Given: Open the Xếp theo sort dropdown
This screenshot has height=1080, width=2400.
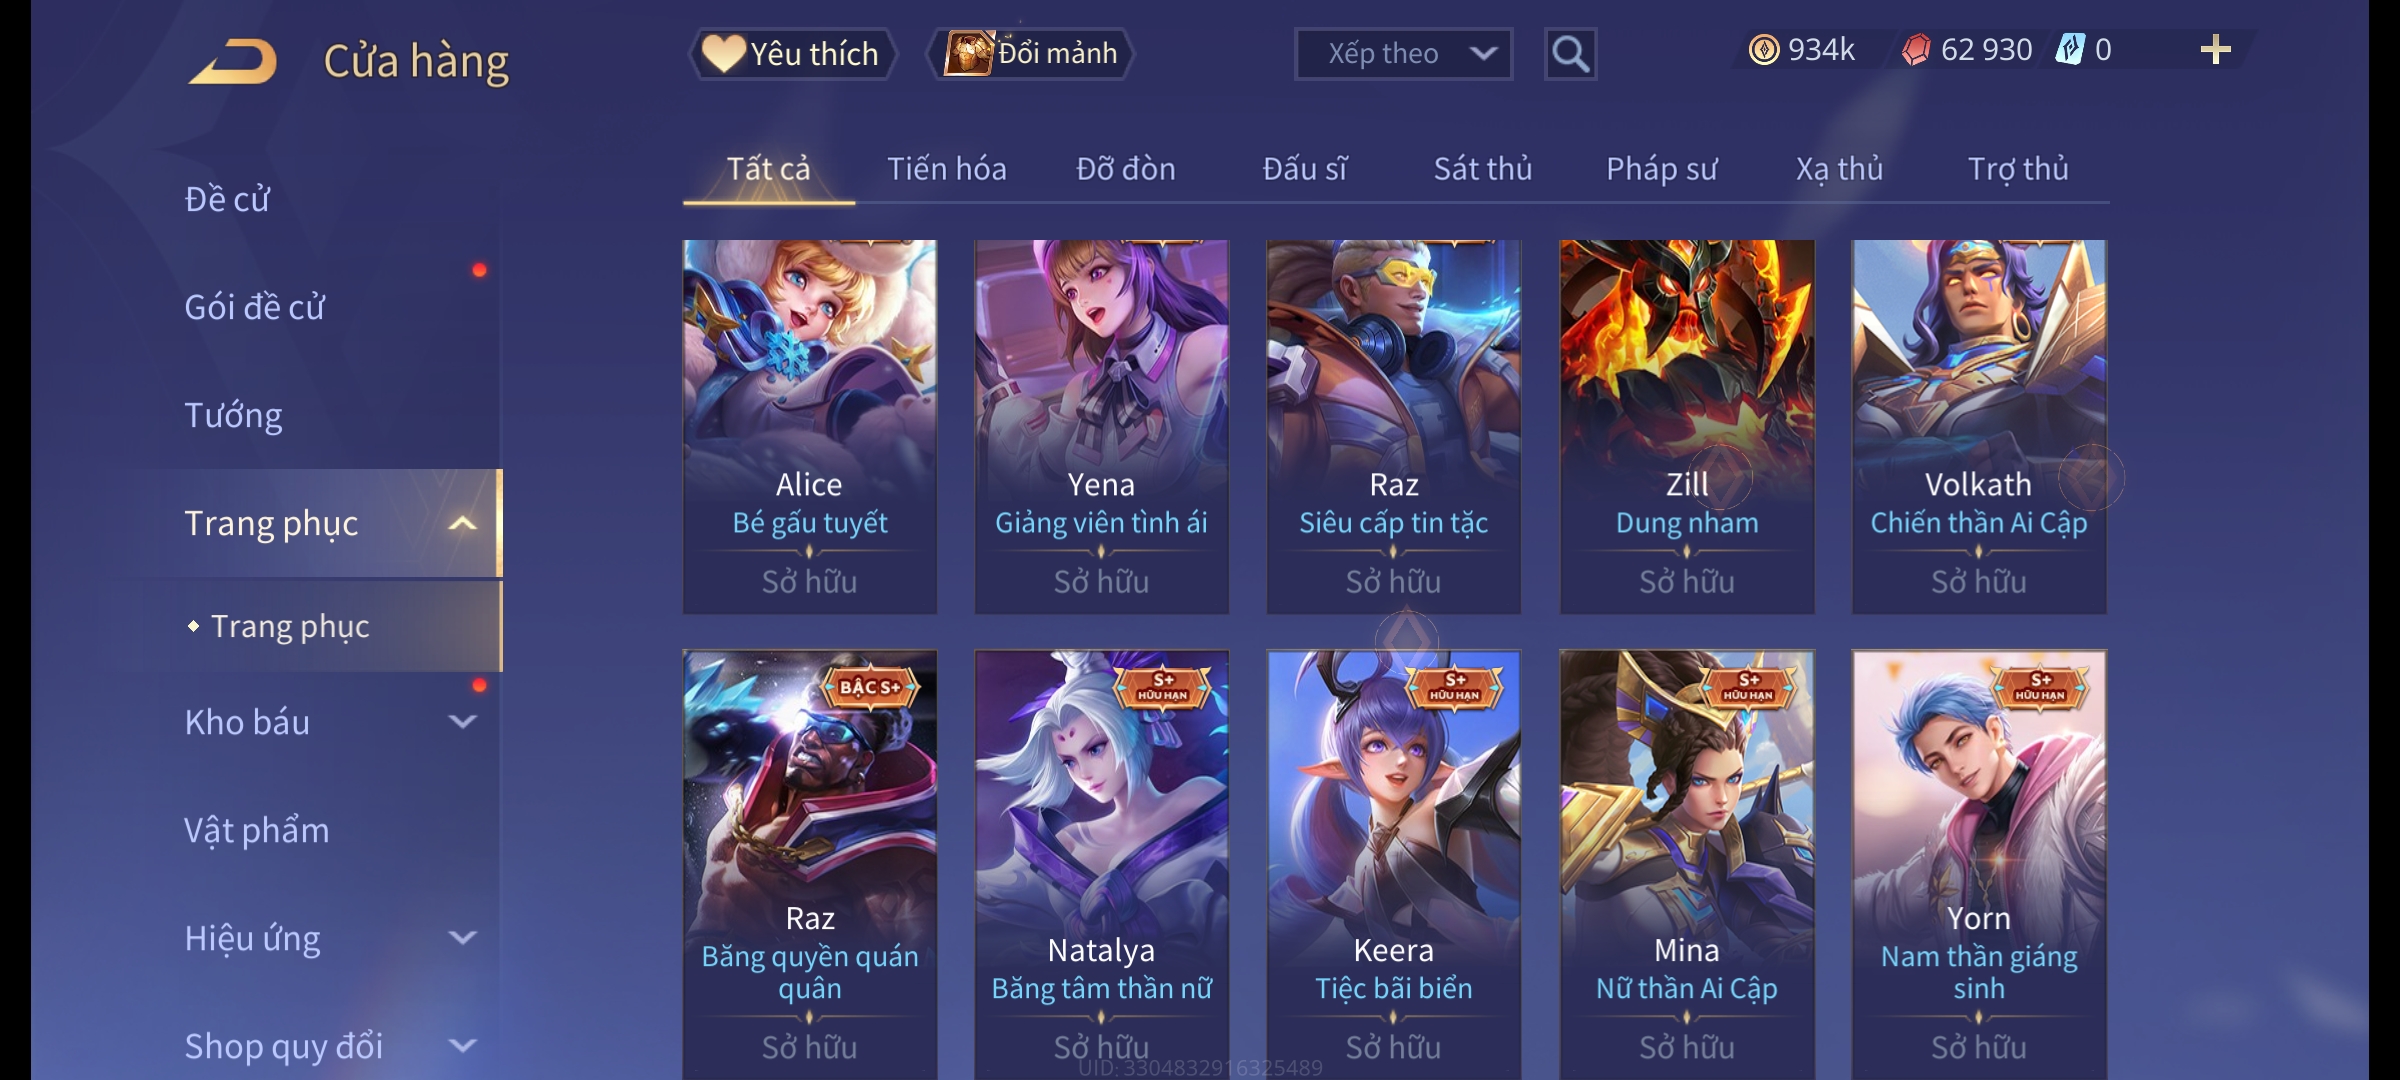Looking at the screenshot, I should click(1403, 54).
